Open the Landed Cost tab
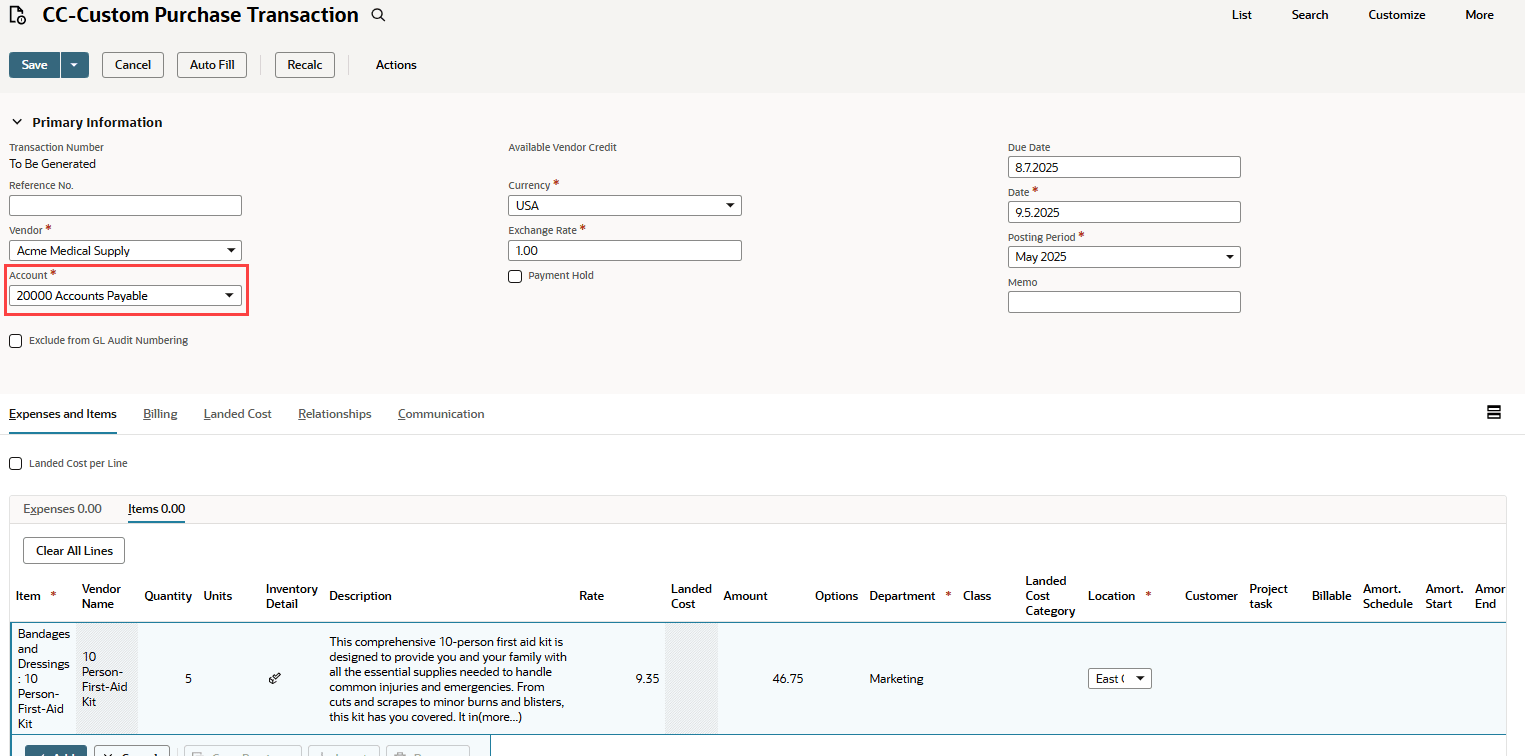Image resolution: width=1525 pixels, height=756 pixels. [x=237, y=414]
